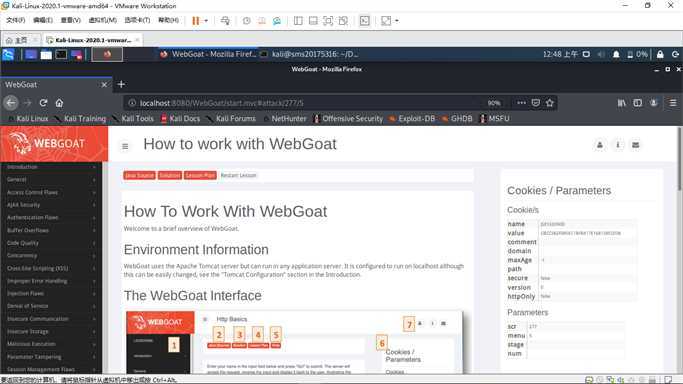
Task: Click the Firefox home icon
Action: (x=59, y=103)
